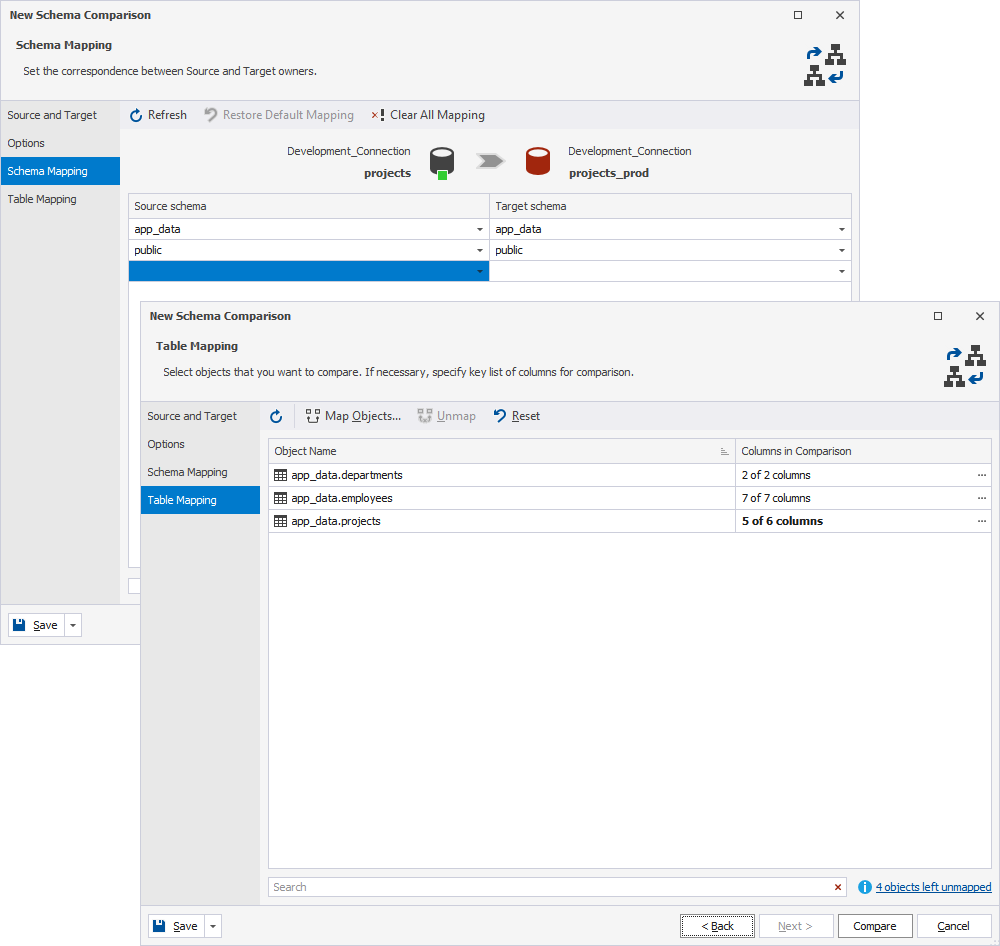Maximize the back New Schema Comparison window
Image resolution: width=1000 pixels, height=946 pixels.
[x=798, y=15]
